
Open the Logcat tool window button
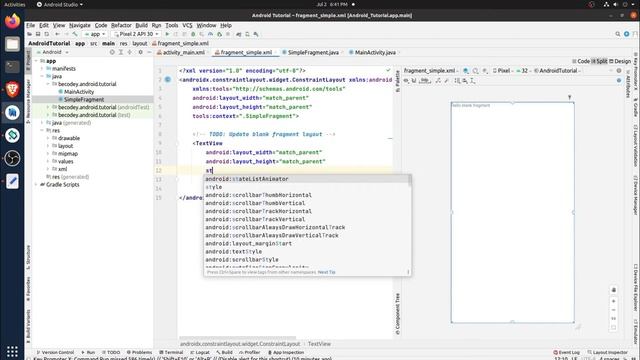pos(200,352)
